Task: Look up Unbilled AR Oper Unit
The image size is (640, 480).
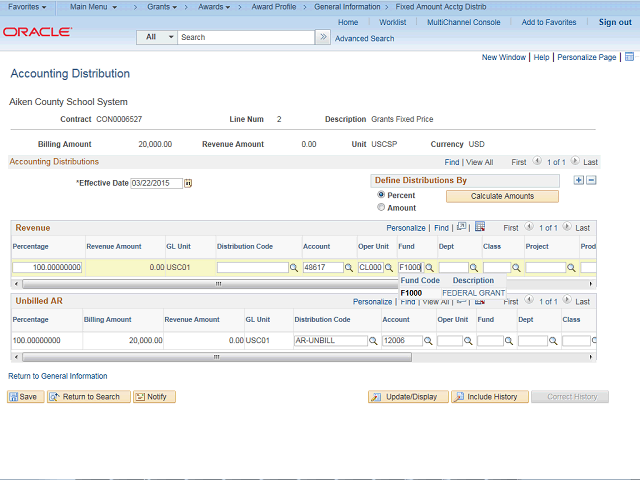Action: click(468, 341)
